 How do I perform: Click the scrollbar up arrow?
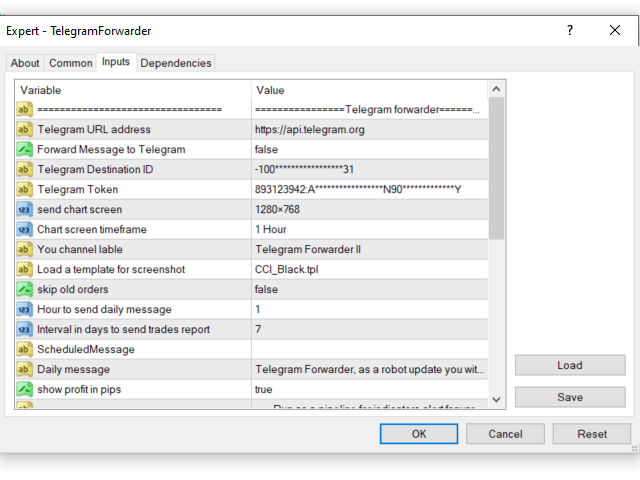click(x=496, y=89)
